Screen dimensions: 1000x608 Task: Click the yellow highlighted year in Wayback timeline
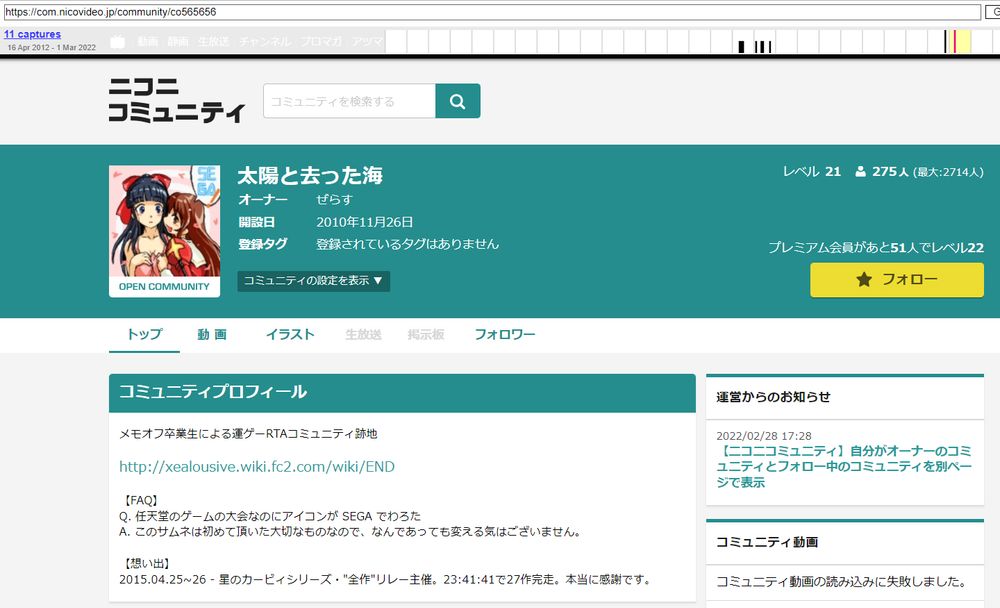click(961, 41)
